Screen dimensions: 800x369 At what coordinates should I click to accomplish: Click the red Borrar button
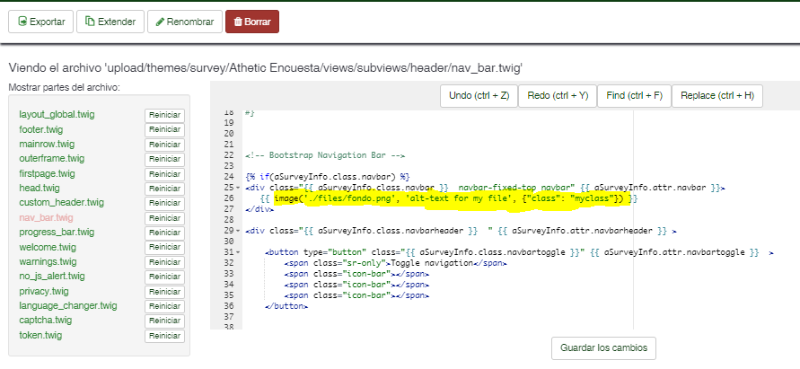[252, 22]
